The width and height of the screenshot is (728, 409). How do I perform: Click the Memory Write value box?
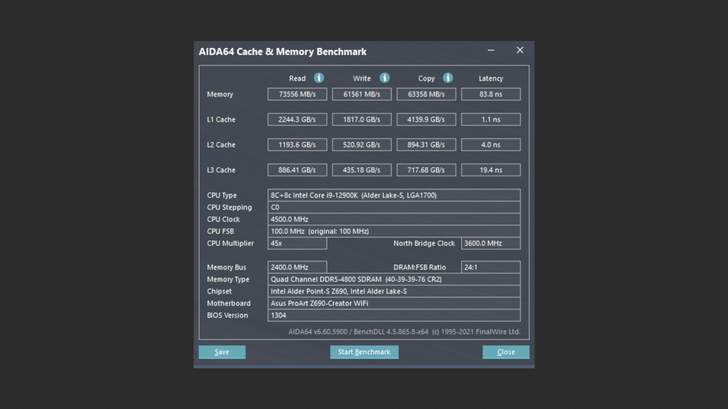[362, 94]
